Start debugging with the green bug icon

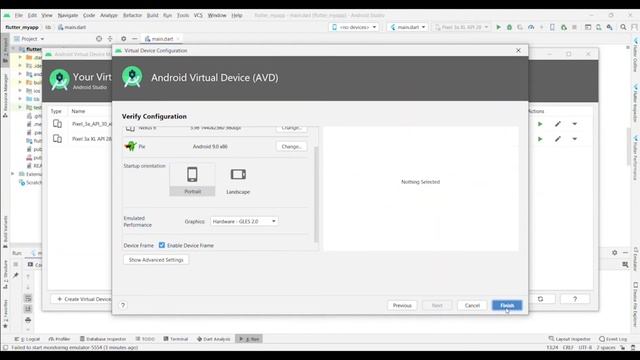click(509, 27)
